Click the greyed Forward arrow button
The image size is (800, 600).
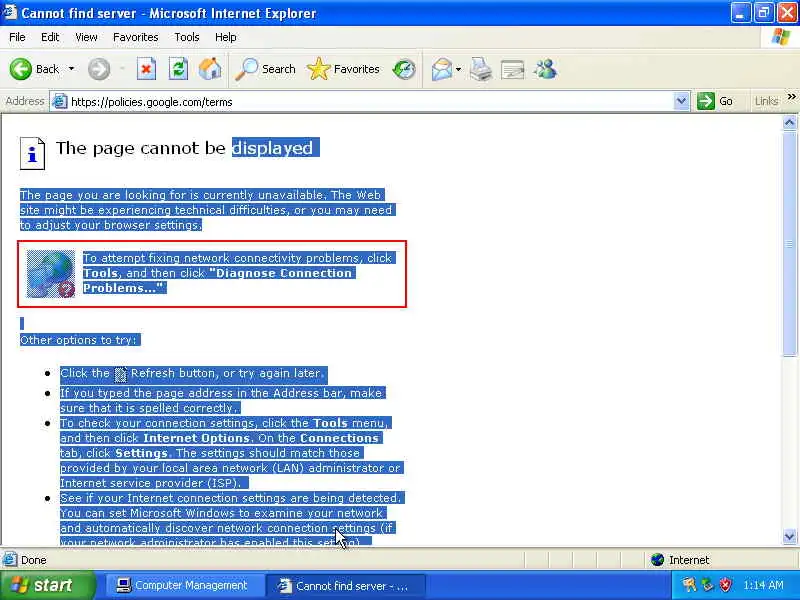[99, 69]
